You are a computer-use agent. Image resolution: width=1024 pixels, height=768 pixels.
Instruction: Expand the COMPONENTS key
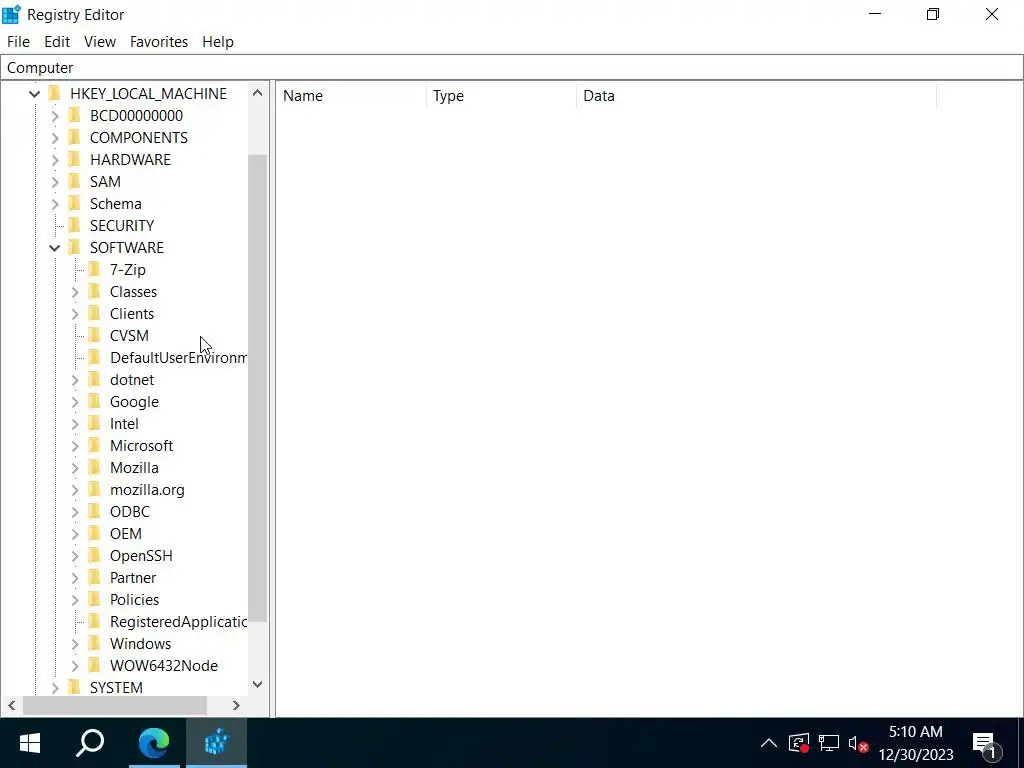55,138
